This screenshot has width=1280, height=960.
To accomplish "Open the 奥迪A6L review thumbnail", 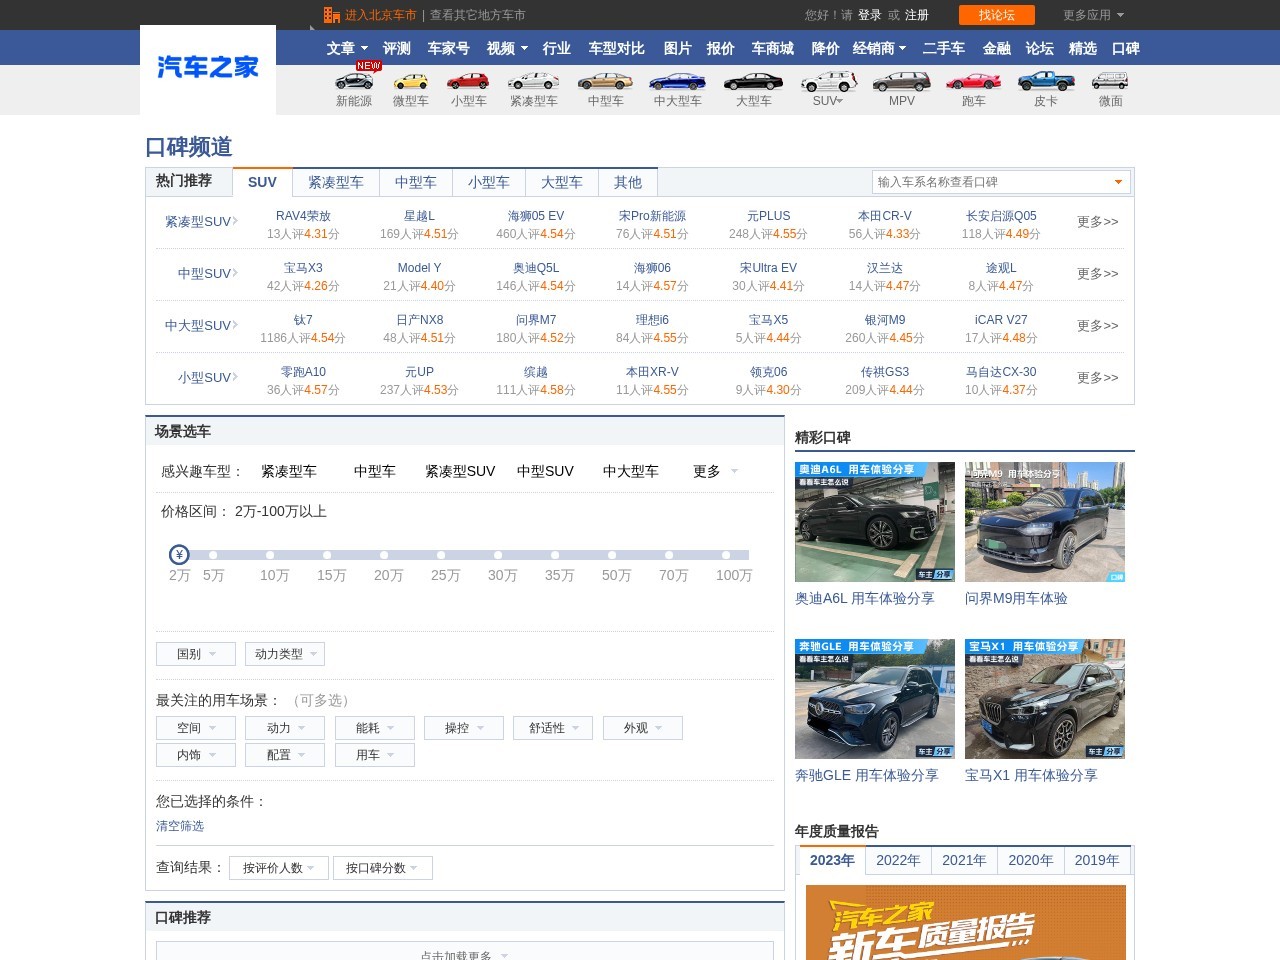I will [875, 522].
